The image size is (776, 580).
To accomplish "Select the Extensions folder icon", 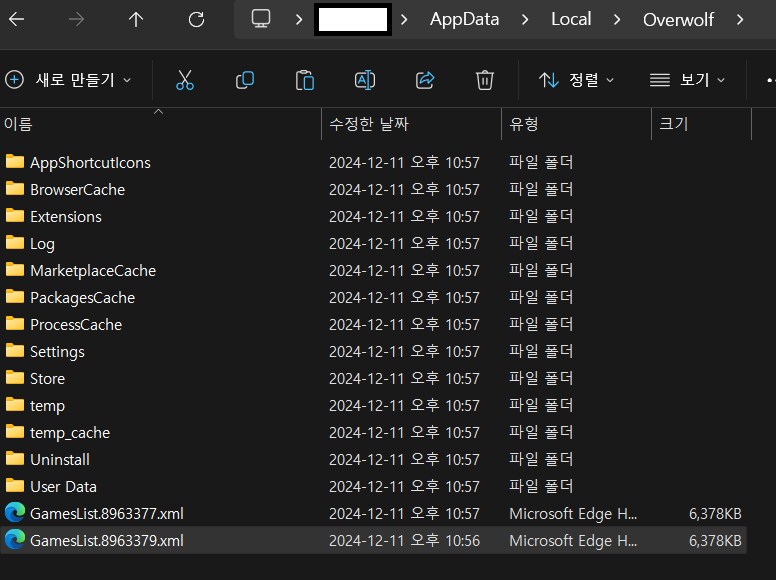I will tap(15, 215).
